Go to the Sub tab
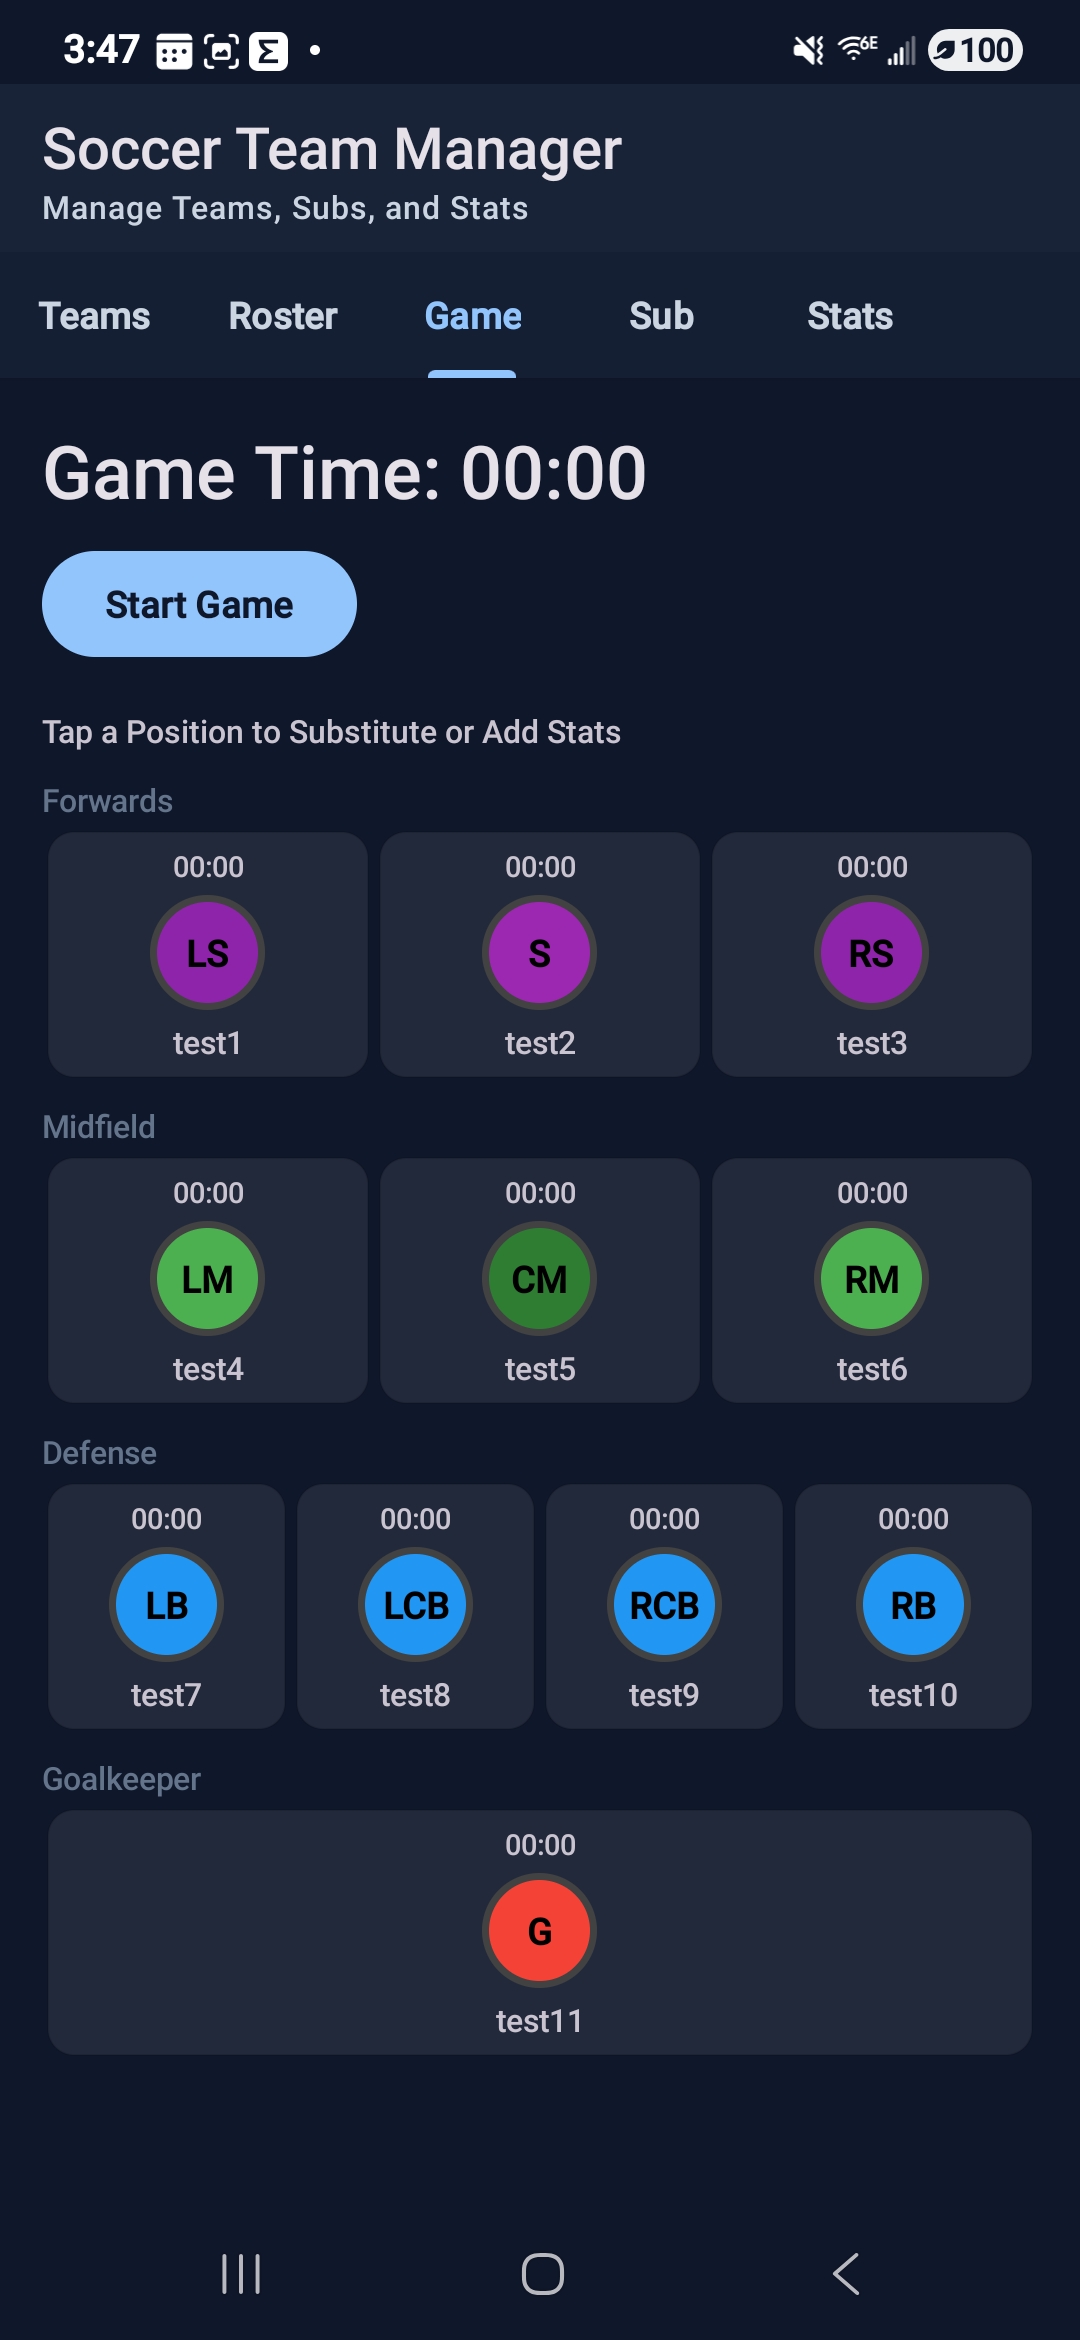 [661, 316]
